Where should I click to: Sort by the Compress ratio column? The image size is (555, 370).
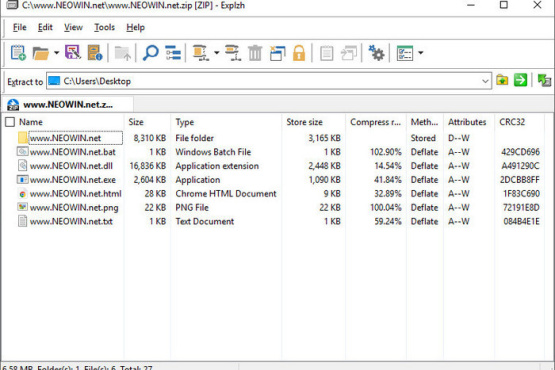click(376, 122)
